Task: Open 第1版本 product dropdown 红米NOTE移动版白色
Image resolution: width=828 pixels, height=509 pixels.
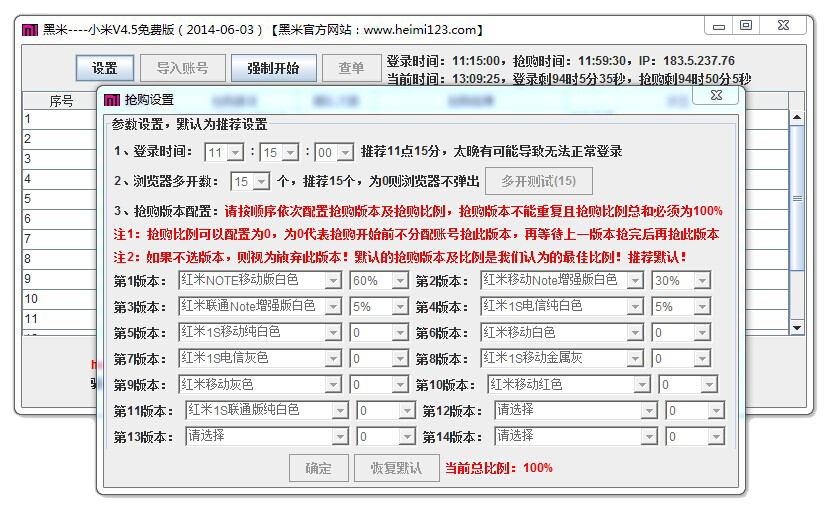Action: point(260,280)
